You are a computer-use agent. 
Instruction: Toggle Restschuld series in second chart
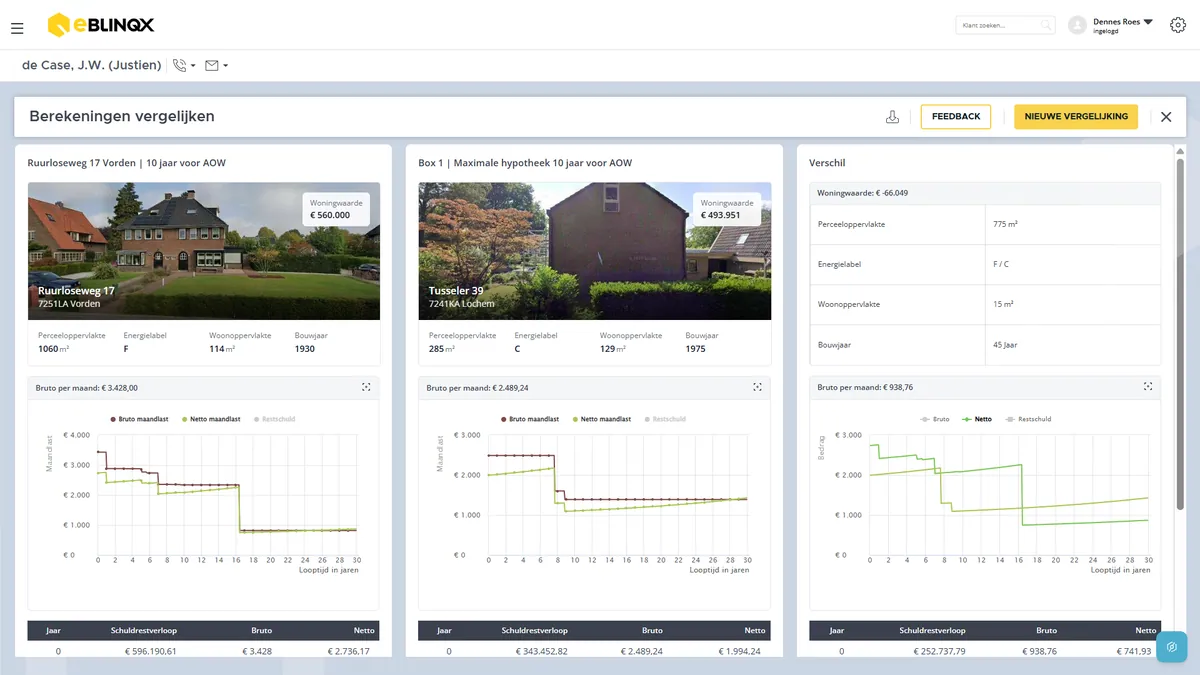tap(665, 419)
